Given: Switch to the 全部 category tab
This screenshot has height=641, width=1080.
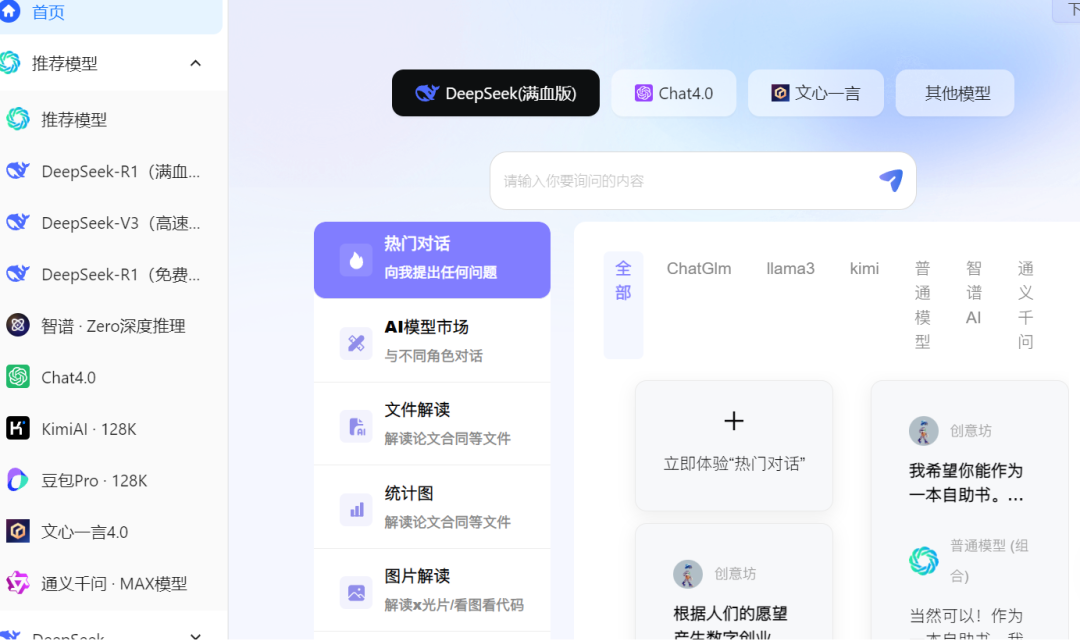Looking at the screenshot, I should point(623,305).
